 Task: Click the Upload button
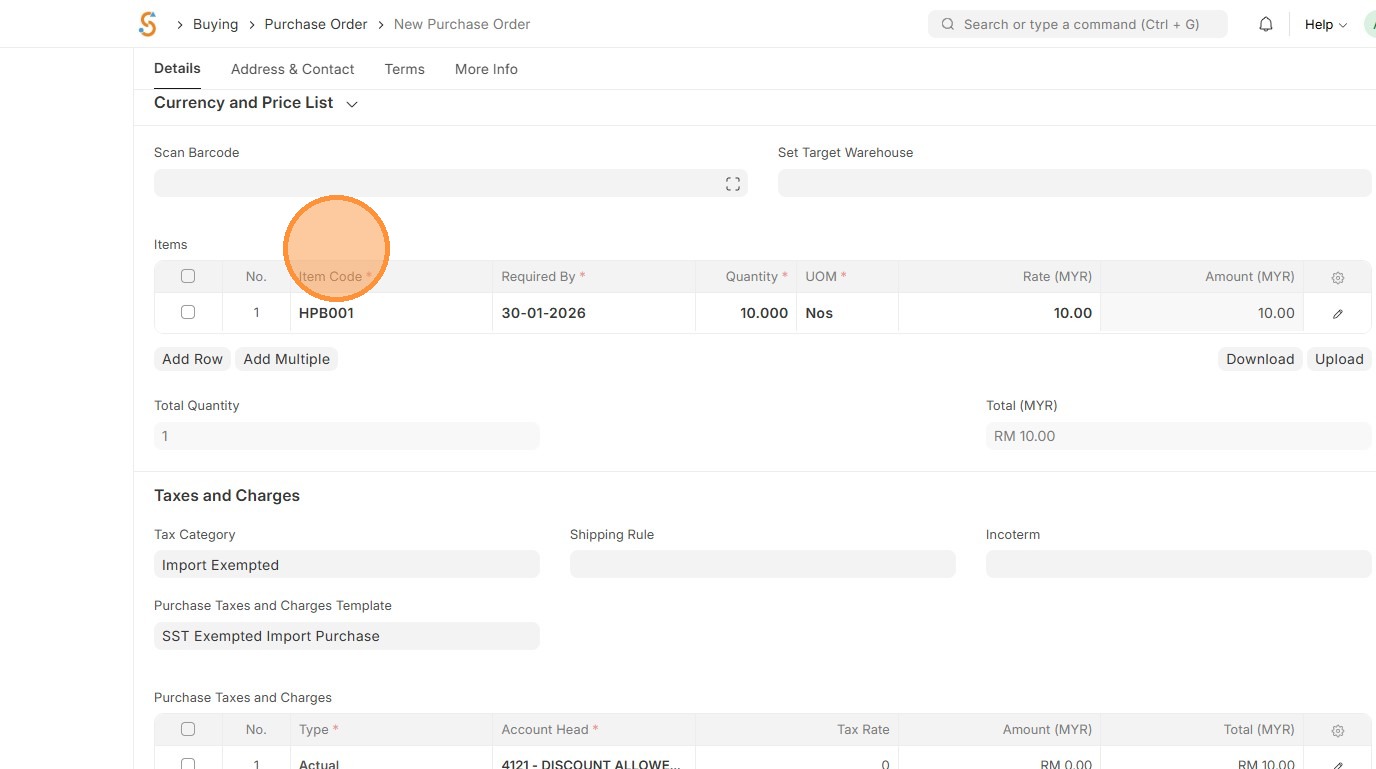[1339, 359]
